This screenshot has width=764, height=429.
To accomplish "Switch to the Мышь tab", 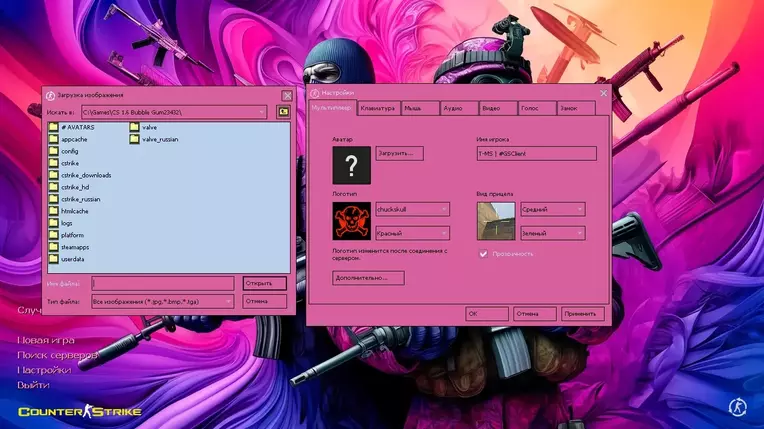I will [420, 108].
